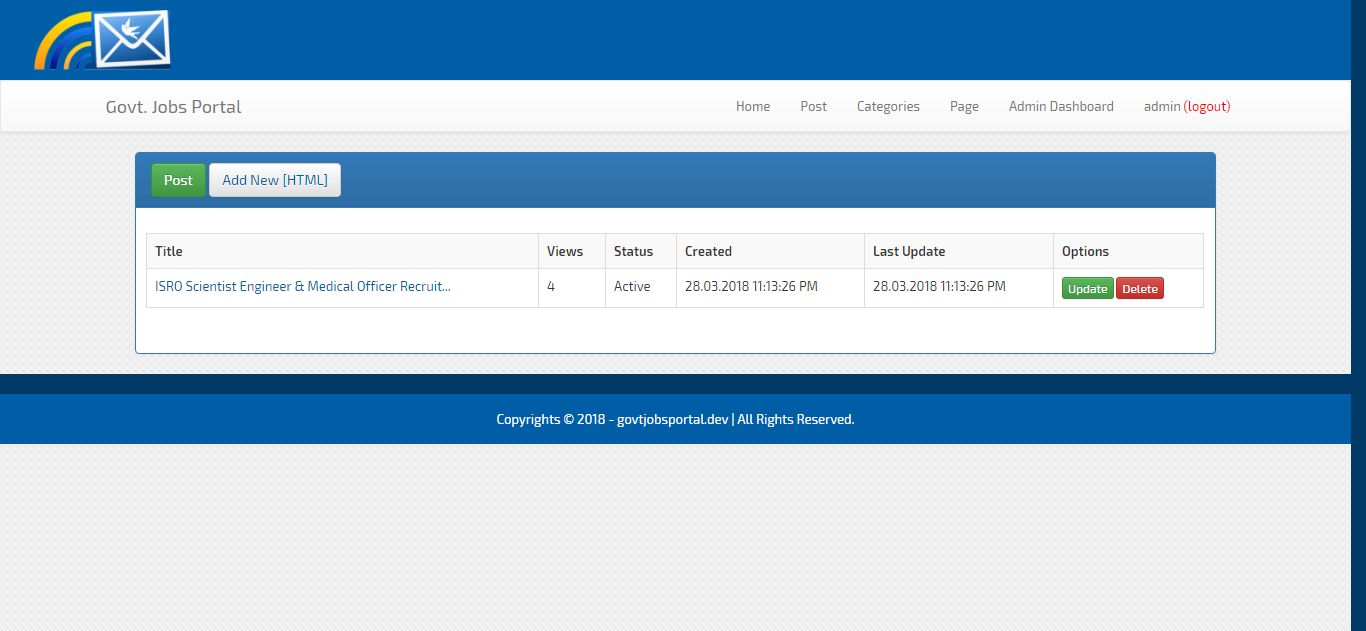Click the Active status cell
Screen dimensions: 1366x631
click(x=641, y=287)
